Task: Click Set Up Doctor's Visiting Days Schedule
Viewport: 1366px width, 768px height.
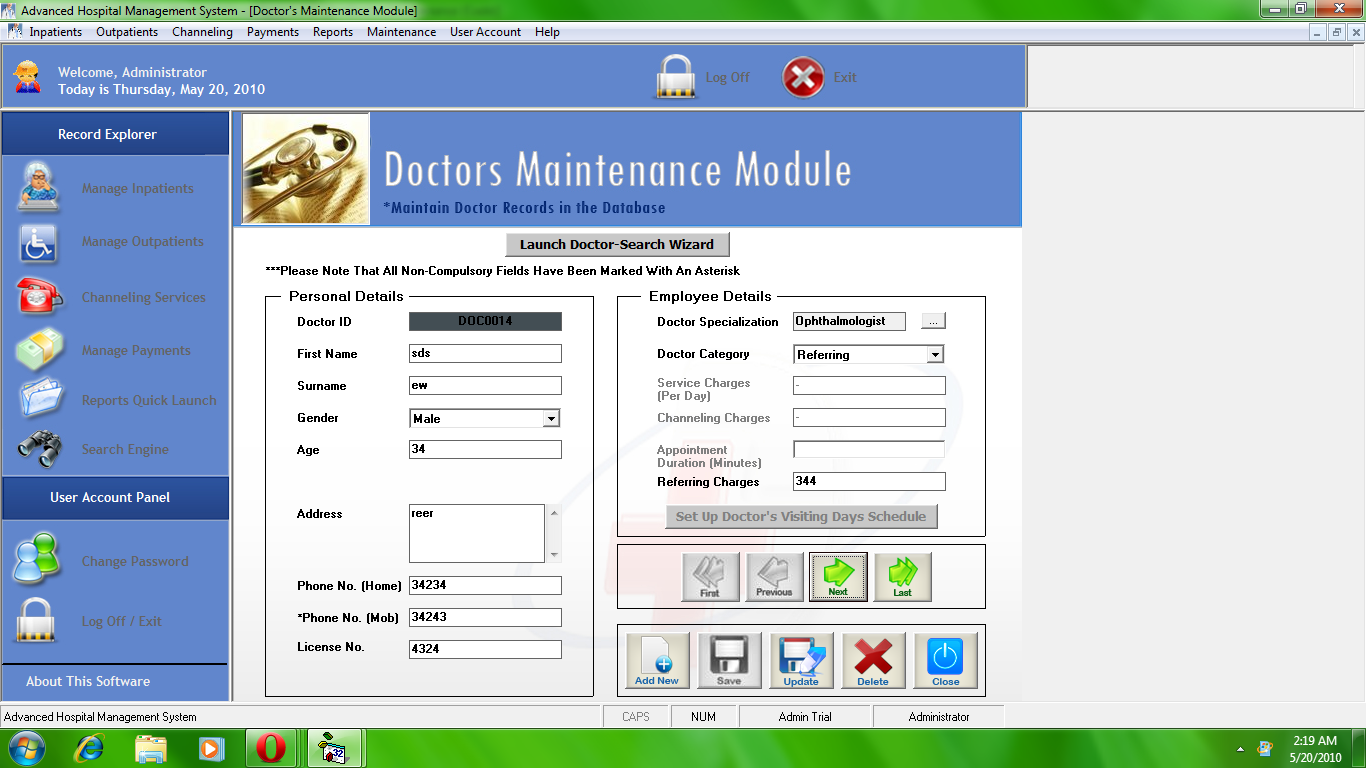Action: click(x=801, y=516)
